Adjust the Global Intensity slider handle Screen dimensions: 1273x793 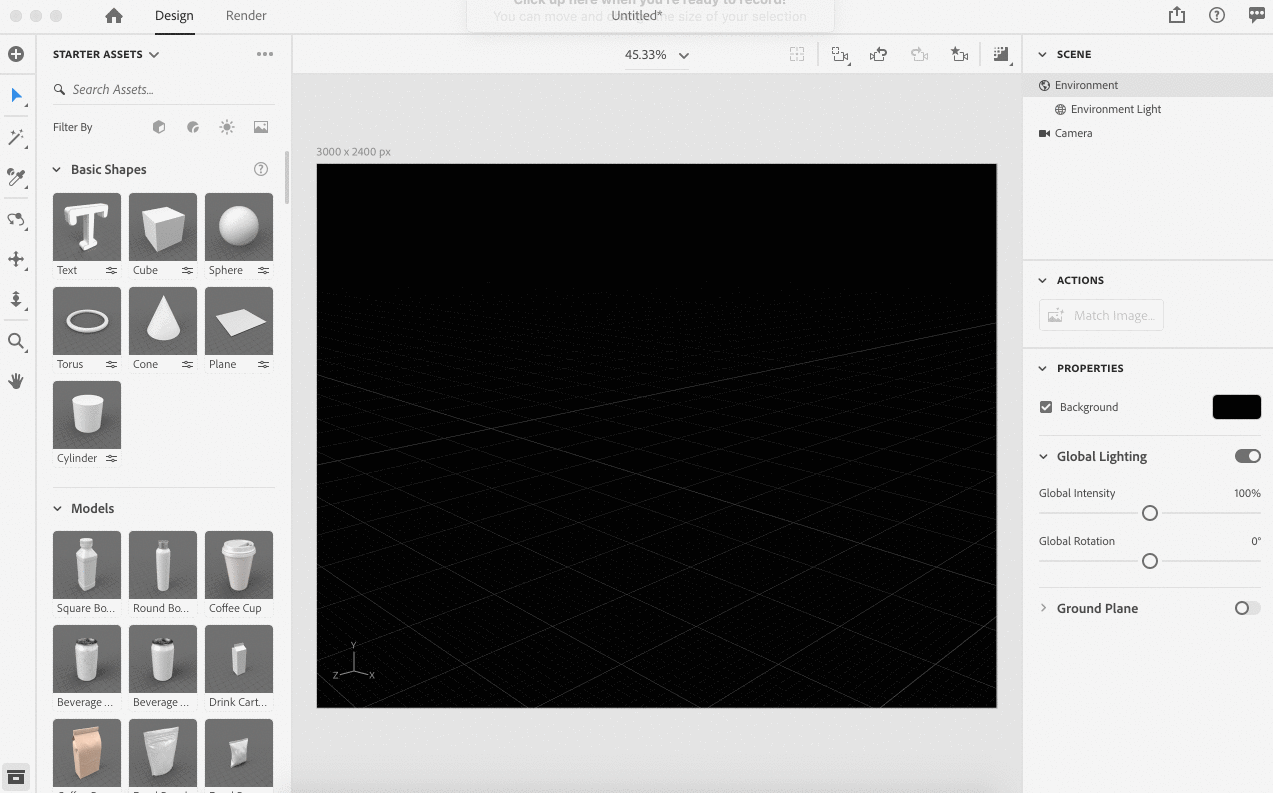pyautogui.click(x=1150, y=513)
